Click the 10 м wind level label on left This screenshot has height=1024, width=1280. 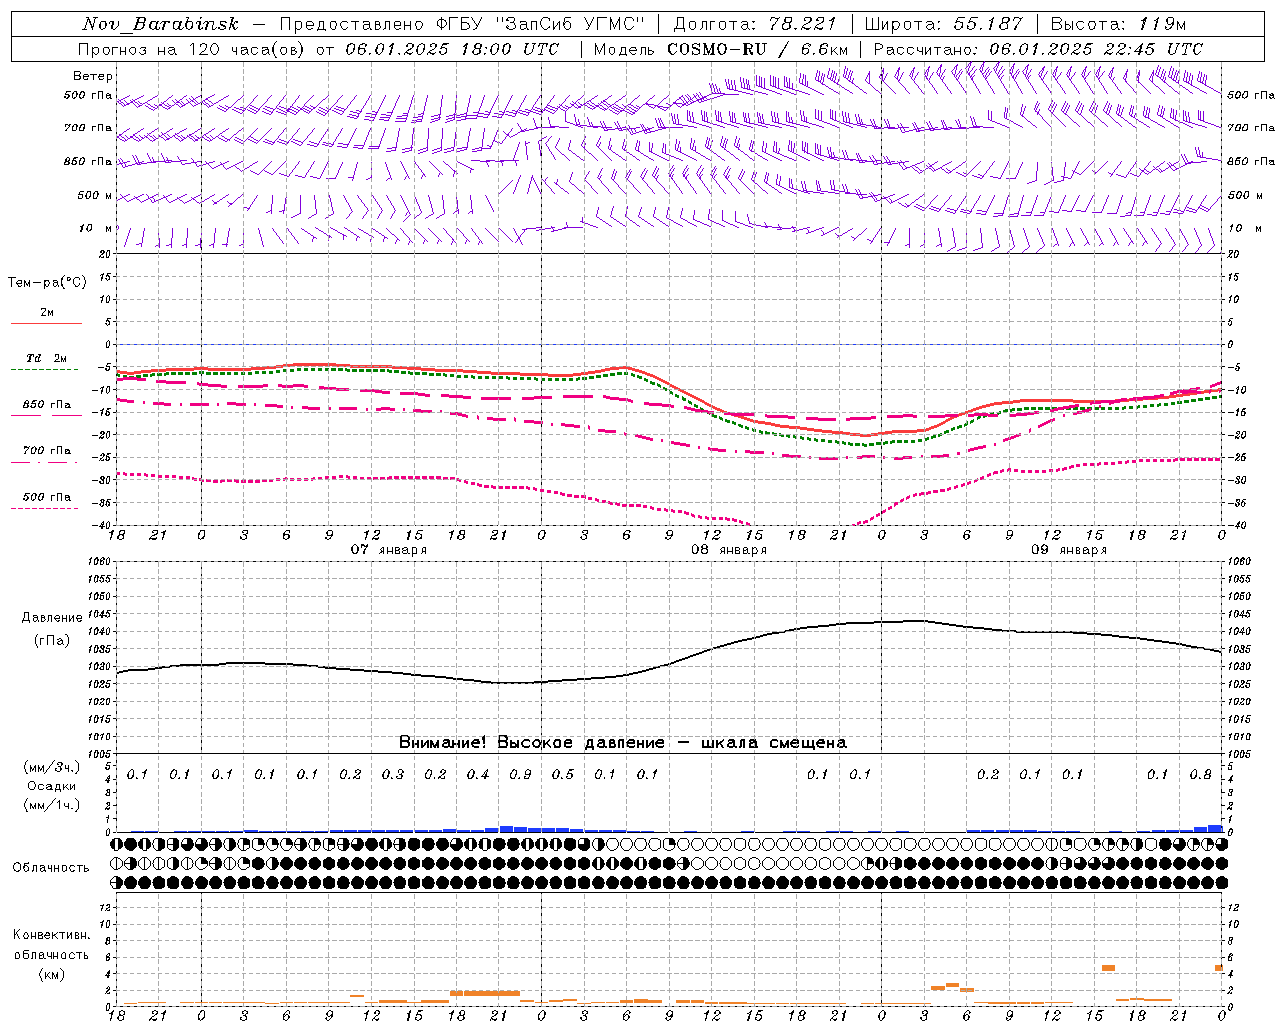click(96, 228)
